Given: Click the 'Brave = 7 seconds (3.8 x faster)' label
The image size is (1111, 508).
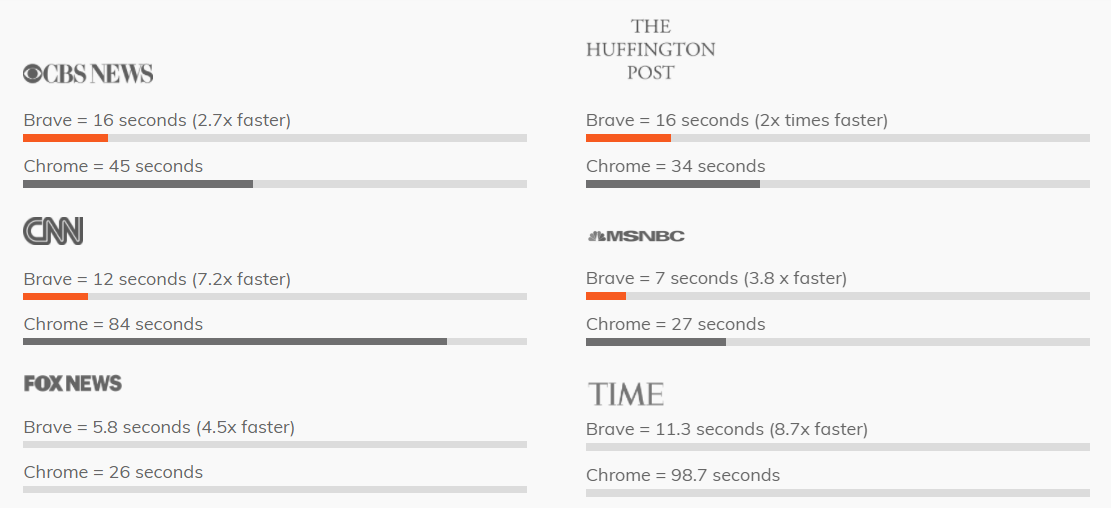Looking at the screenshot, I should (716, 278).
